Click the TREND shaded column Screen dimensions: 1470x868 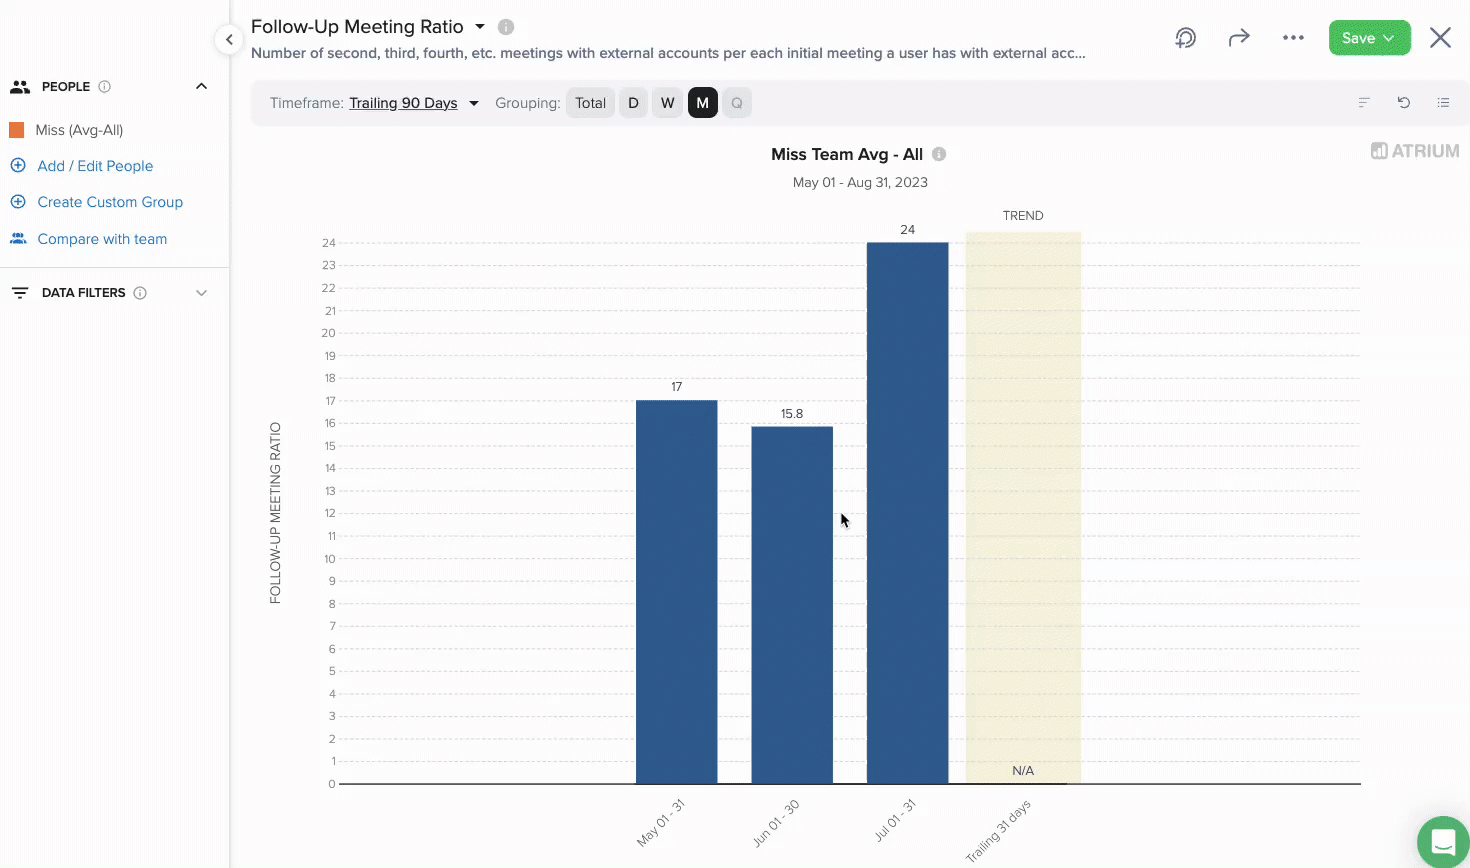1023,508
